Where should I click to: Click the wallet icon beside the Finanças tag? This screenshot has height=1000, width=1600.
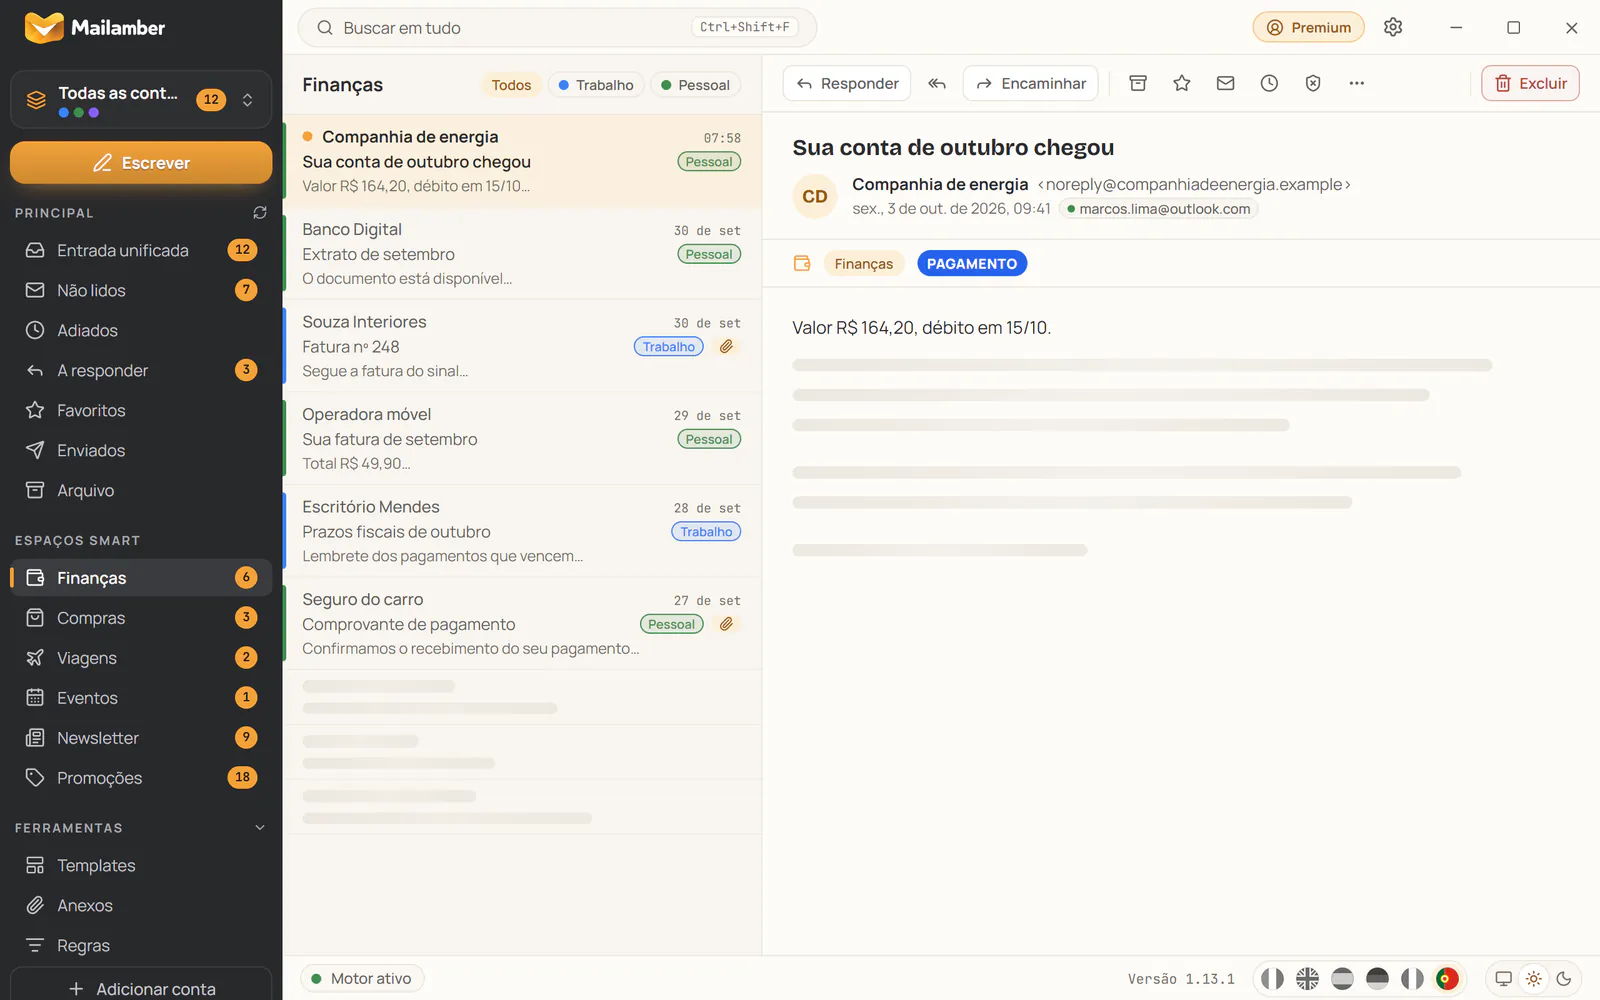pos(802,264)
